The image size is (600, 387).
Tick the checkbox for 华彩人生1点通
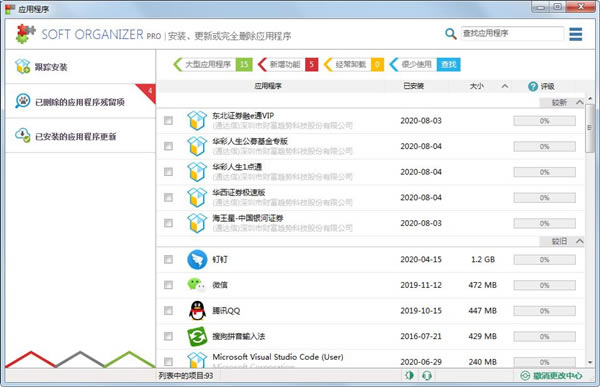[168, 172]
